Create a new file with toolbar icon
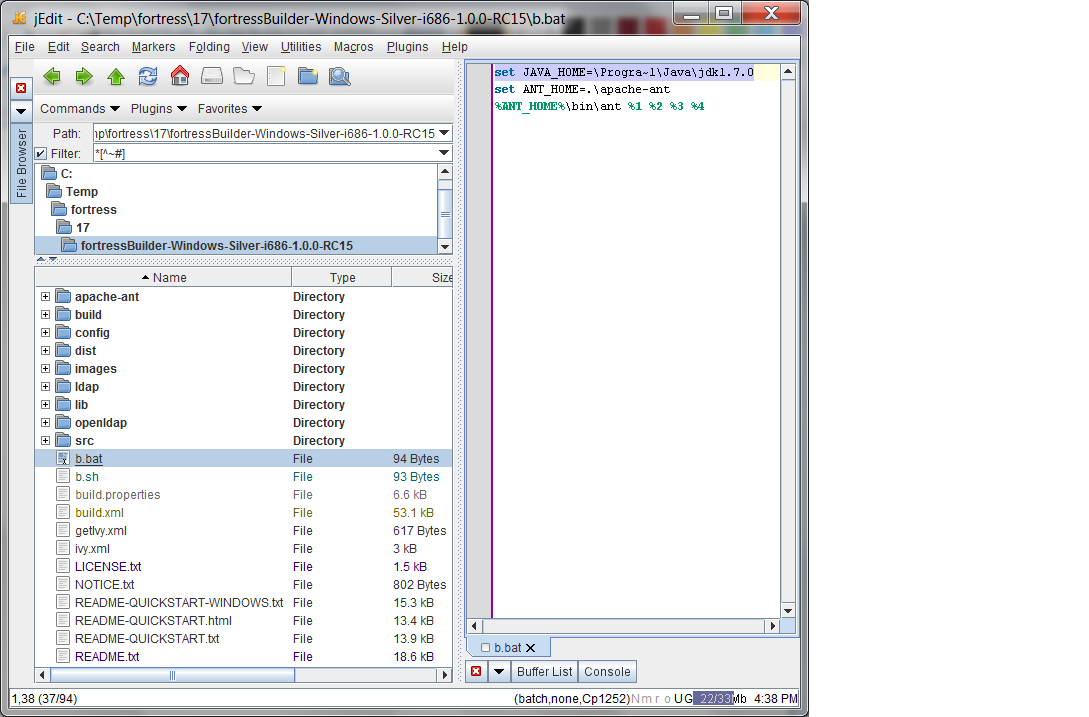The width and height of the screenshot is (1089, 717). (x=275, y=76)
